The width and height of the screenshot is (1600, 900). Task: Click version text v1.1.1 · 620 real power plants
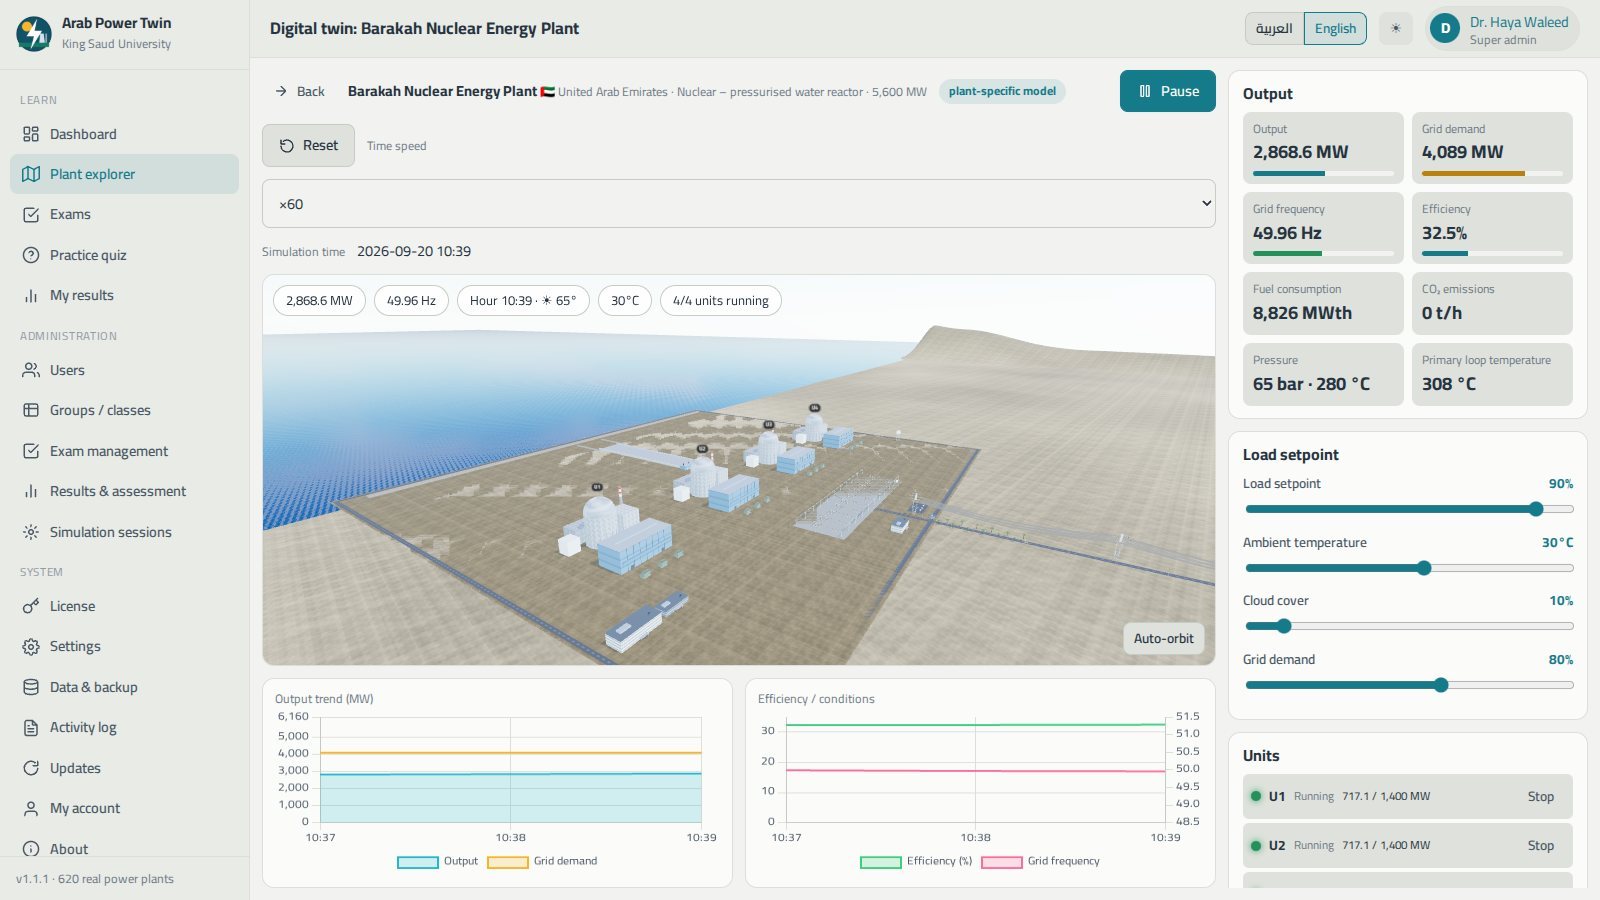click(x=95, y=879)
